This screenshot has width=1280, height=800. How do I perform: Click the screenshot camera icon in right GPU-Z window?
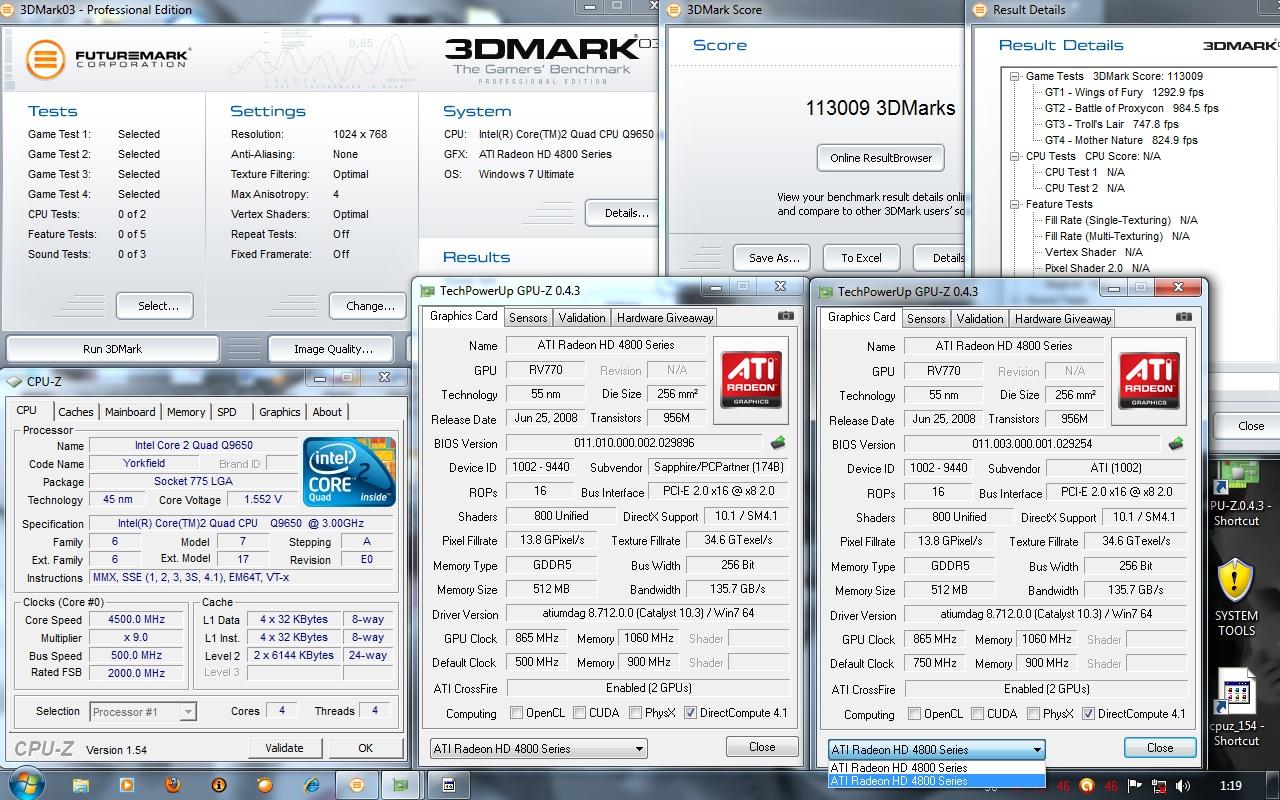pyautogui.click(x=1184, y=317)
